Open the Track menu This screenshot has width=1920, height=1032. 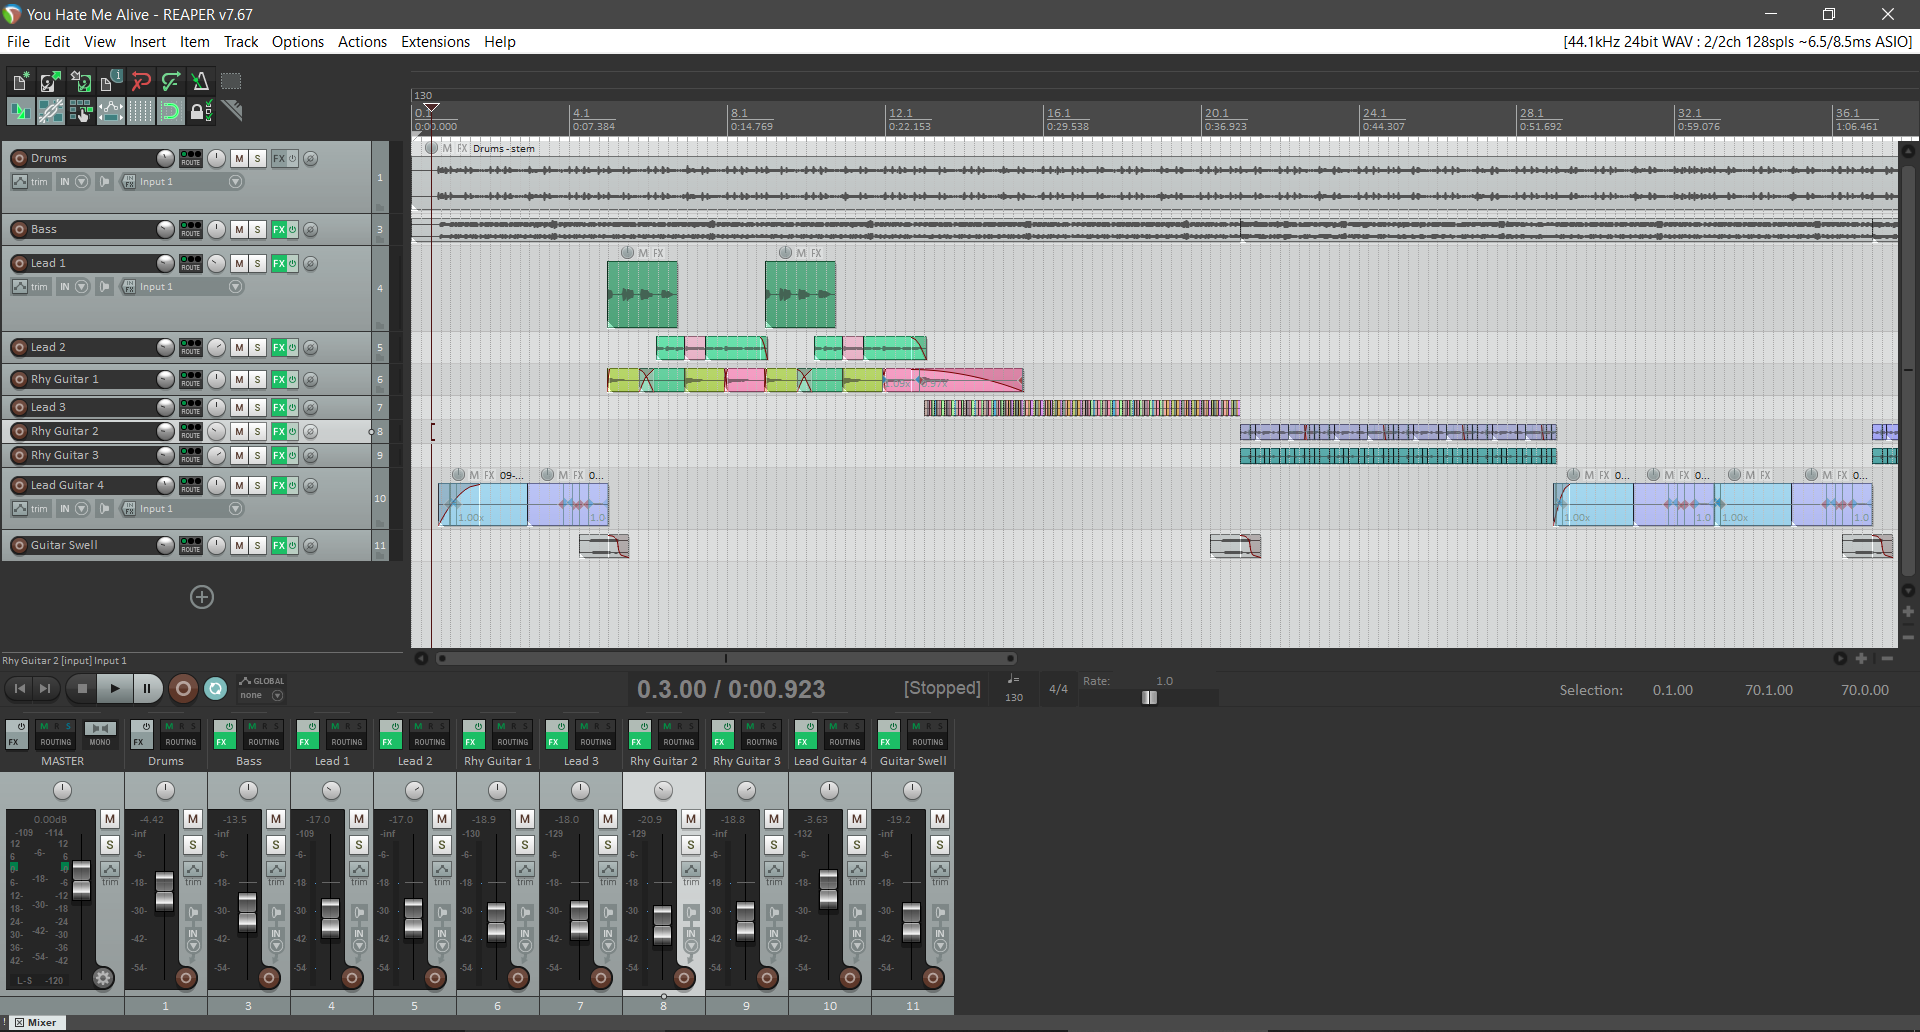point(241,42)
